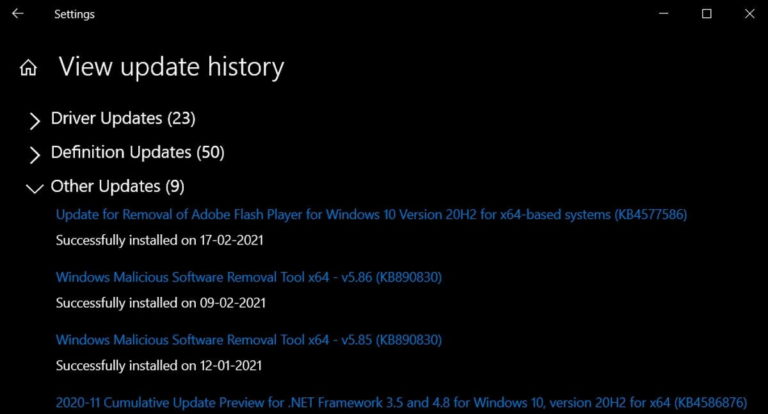Image resolution: width=768 pixels, height=414 pixels.
Task: Select the Definition Updates (50) label
Action: point(137,153)
